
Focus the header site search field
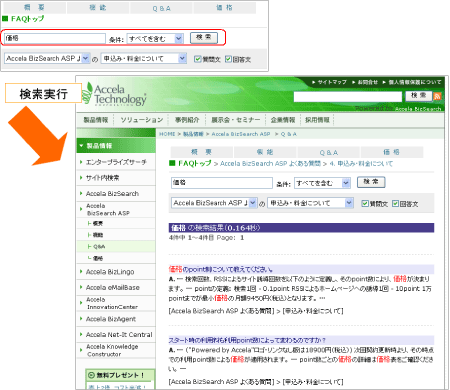[x=348, y=97]
